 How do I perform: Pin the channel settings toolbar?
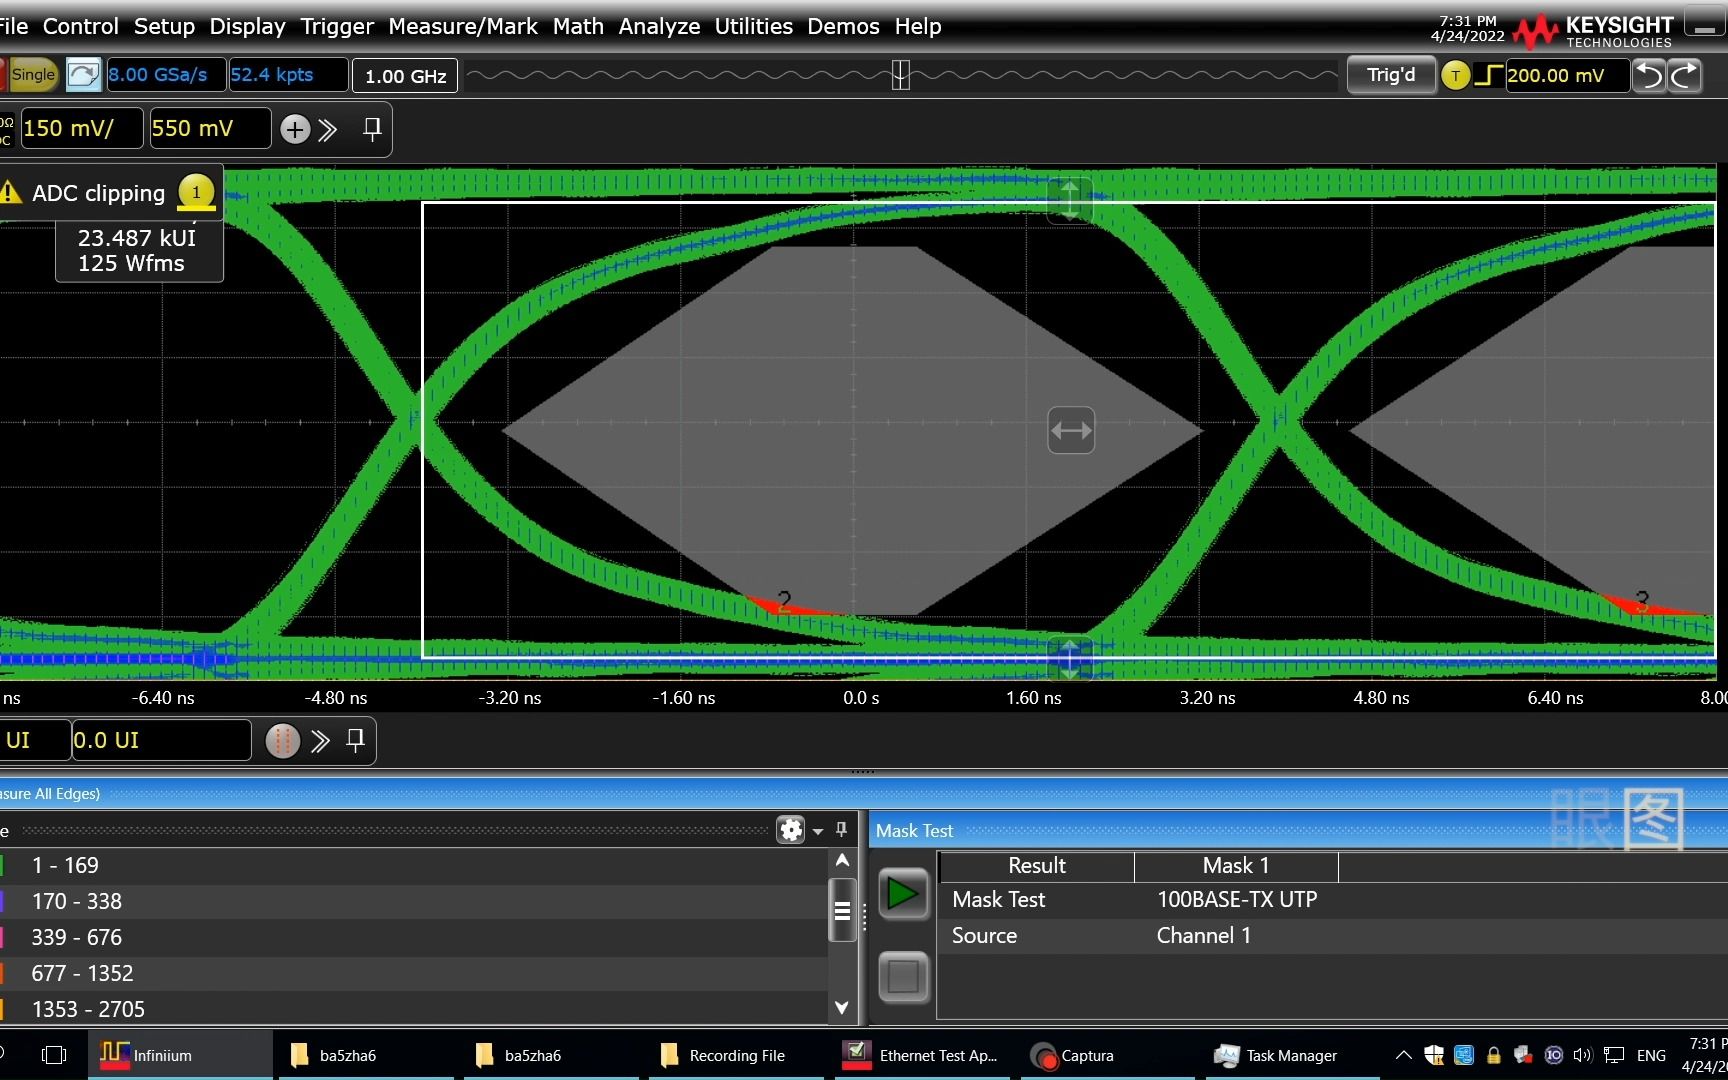(372, 129)
